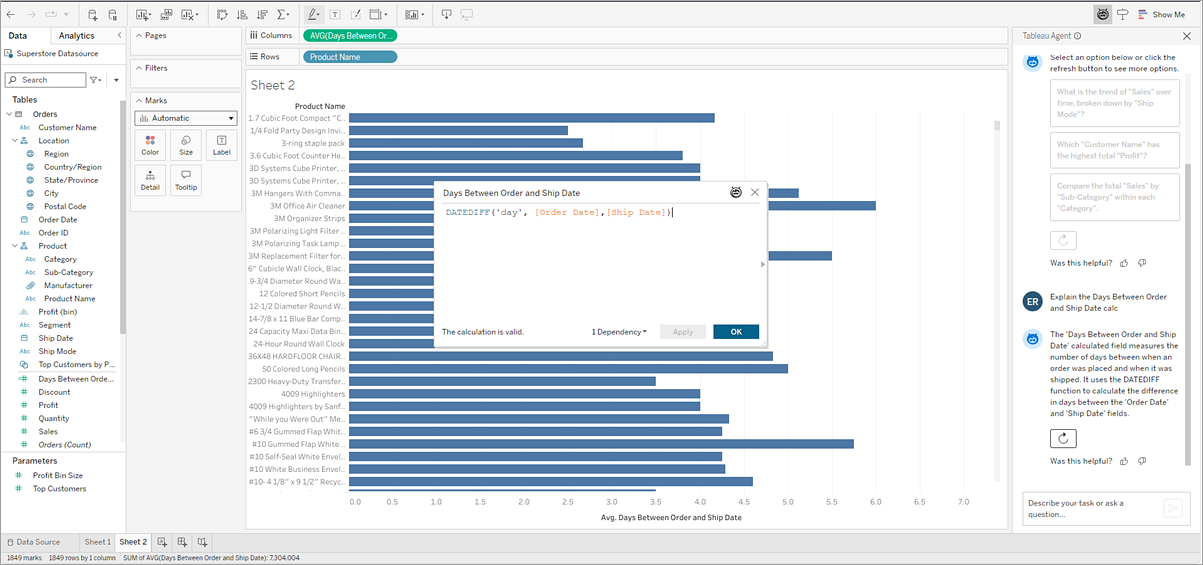
Task: Open the 1 Dependency dropdown in calc dialog
Action: (x=619, y=332)
